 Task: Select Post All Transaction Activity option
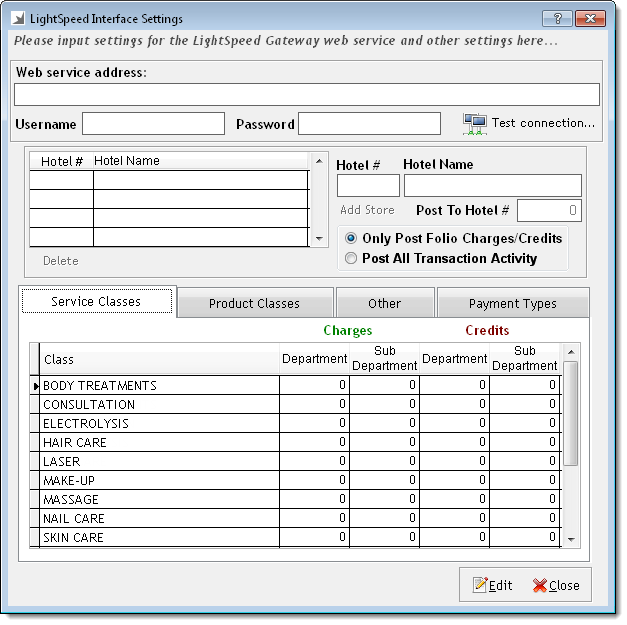[351, 258]
